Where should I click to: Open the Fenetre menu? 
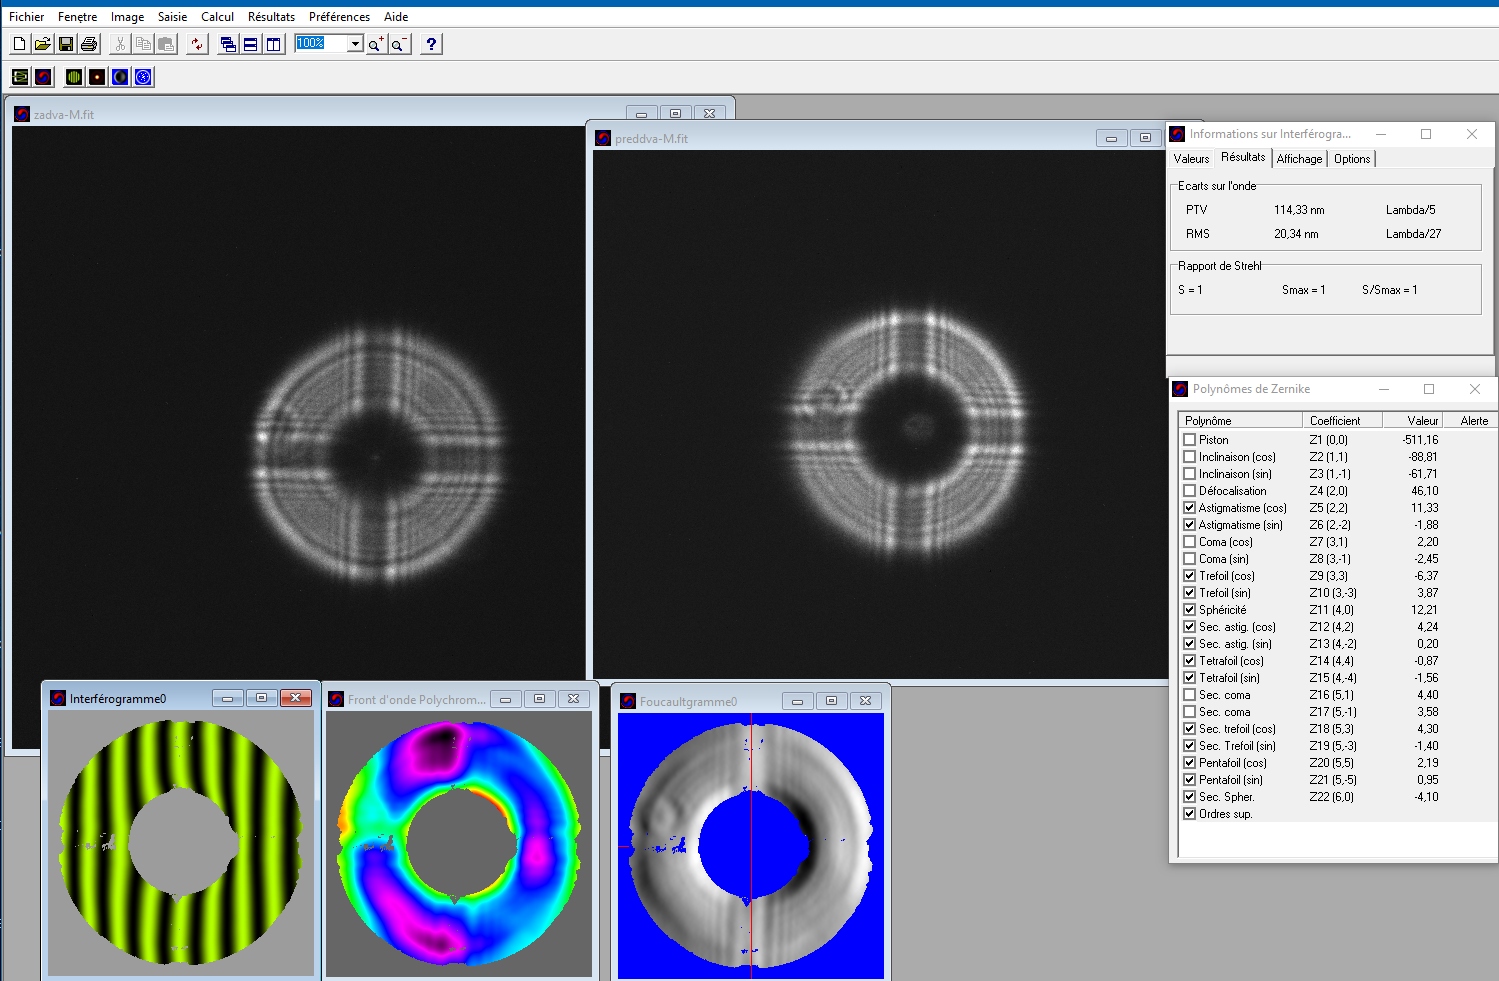click(x=78, y=17)
